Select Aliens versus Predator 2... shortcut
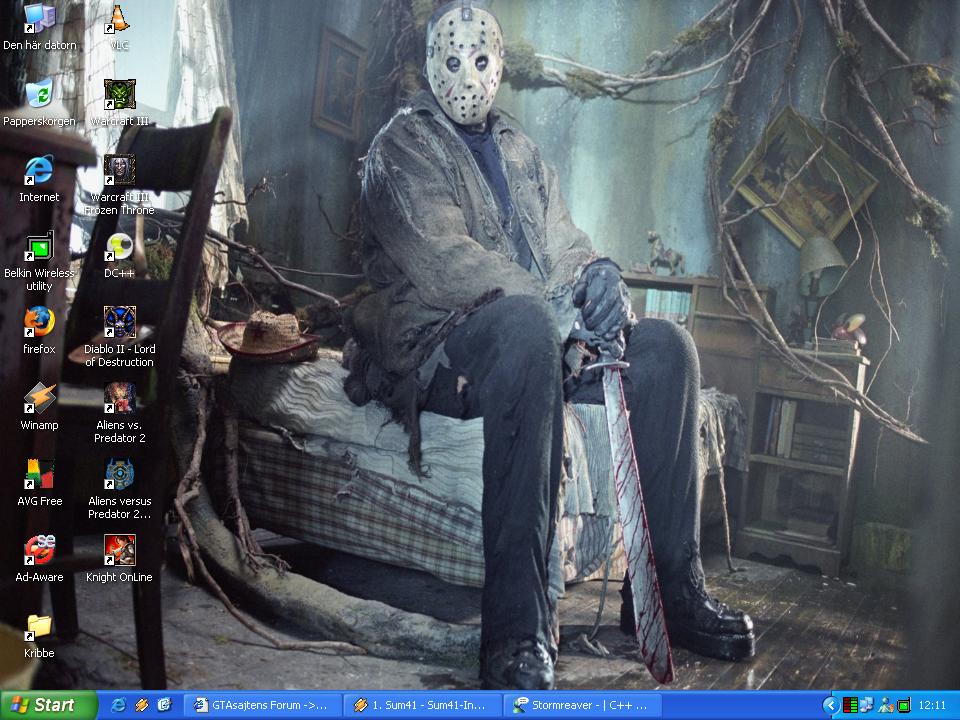 point(119,489)
